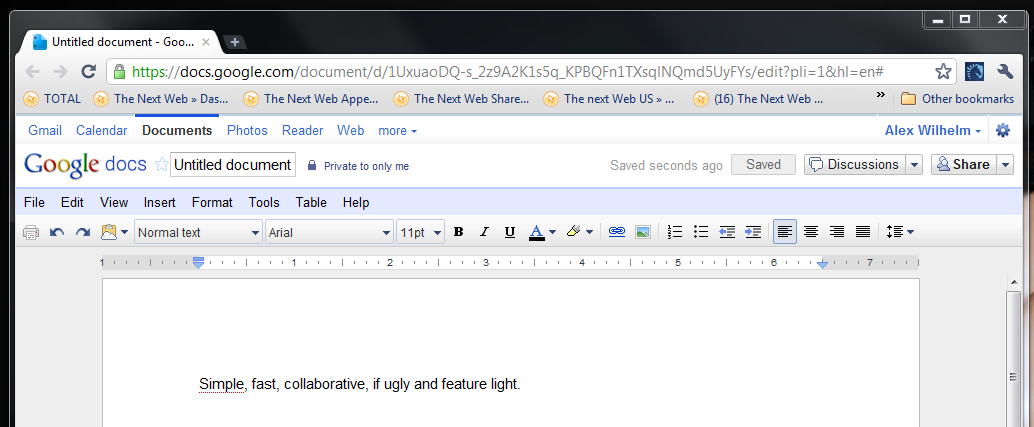The image size is (1034, 427).
Task: Expand the Discussions dropdown arrow
Action: 914,165
